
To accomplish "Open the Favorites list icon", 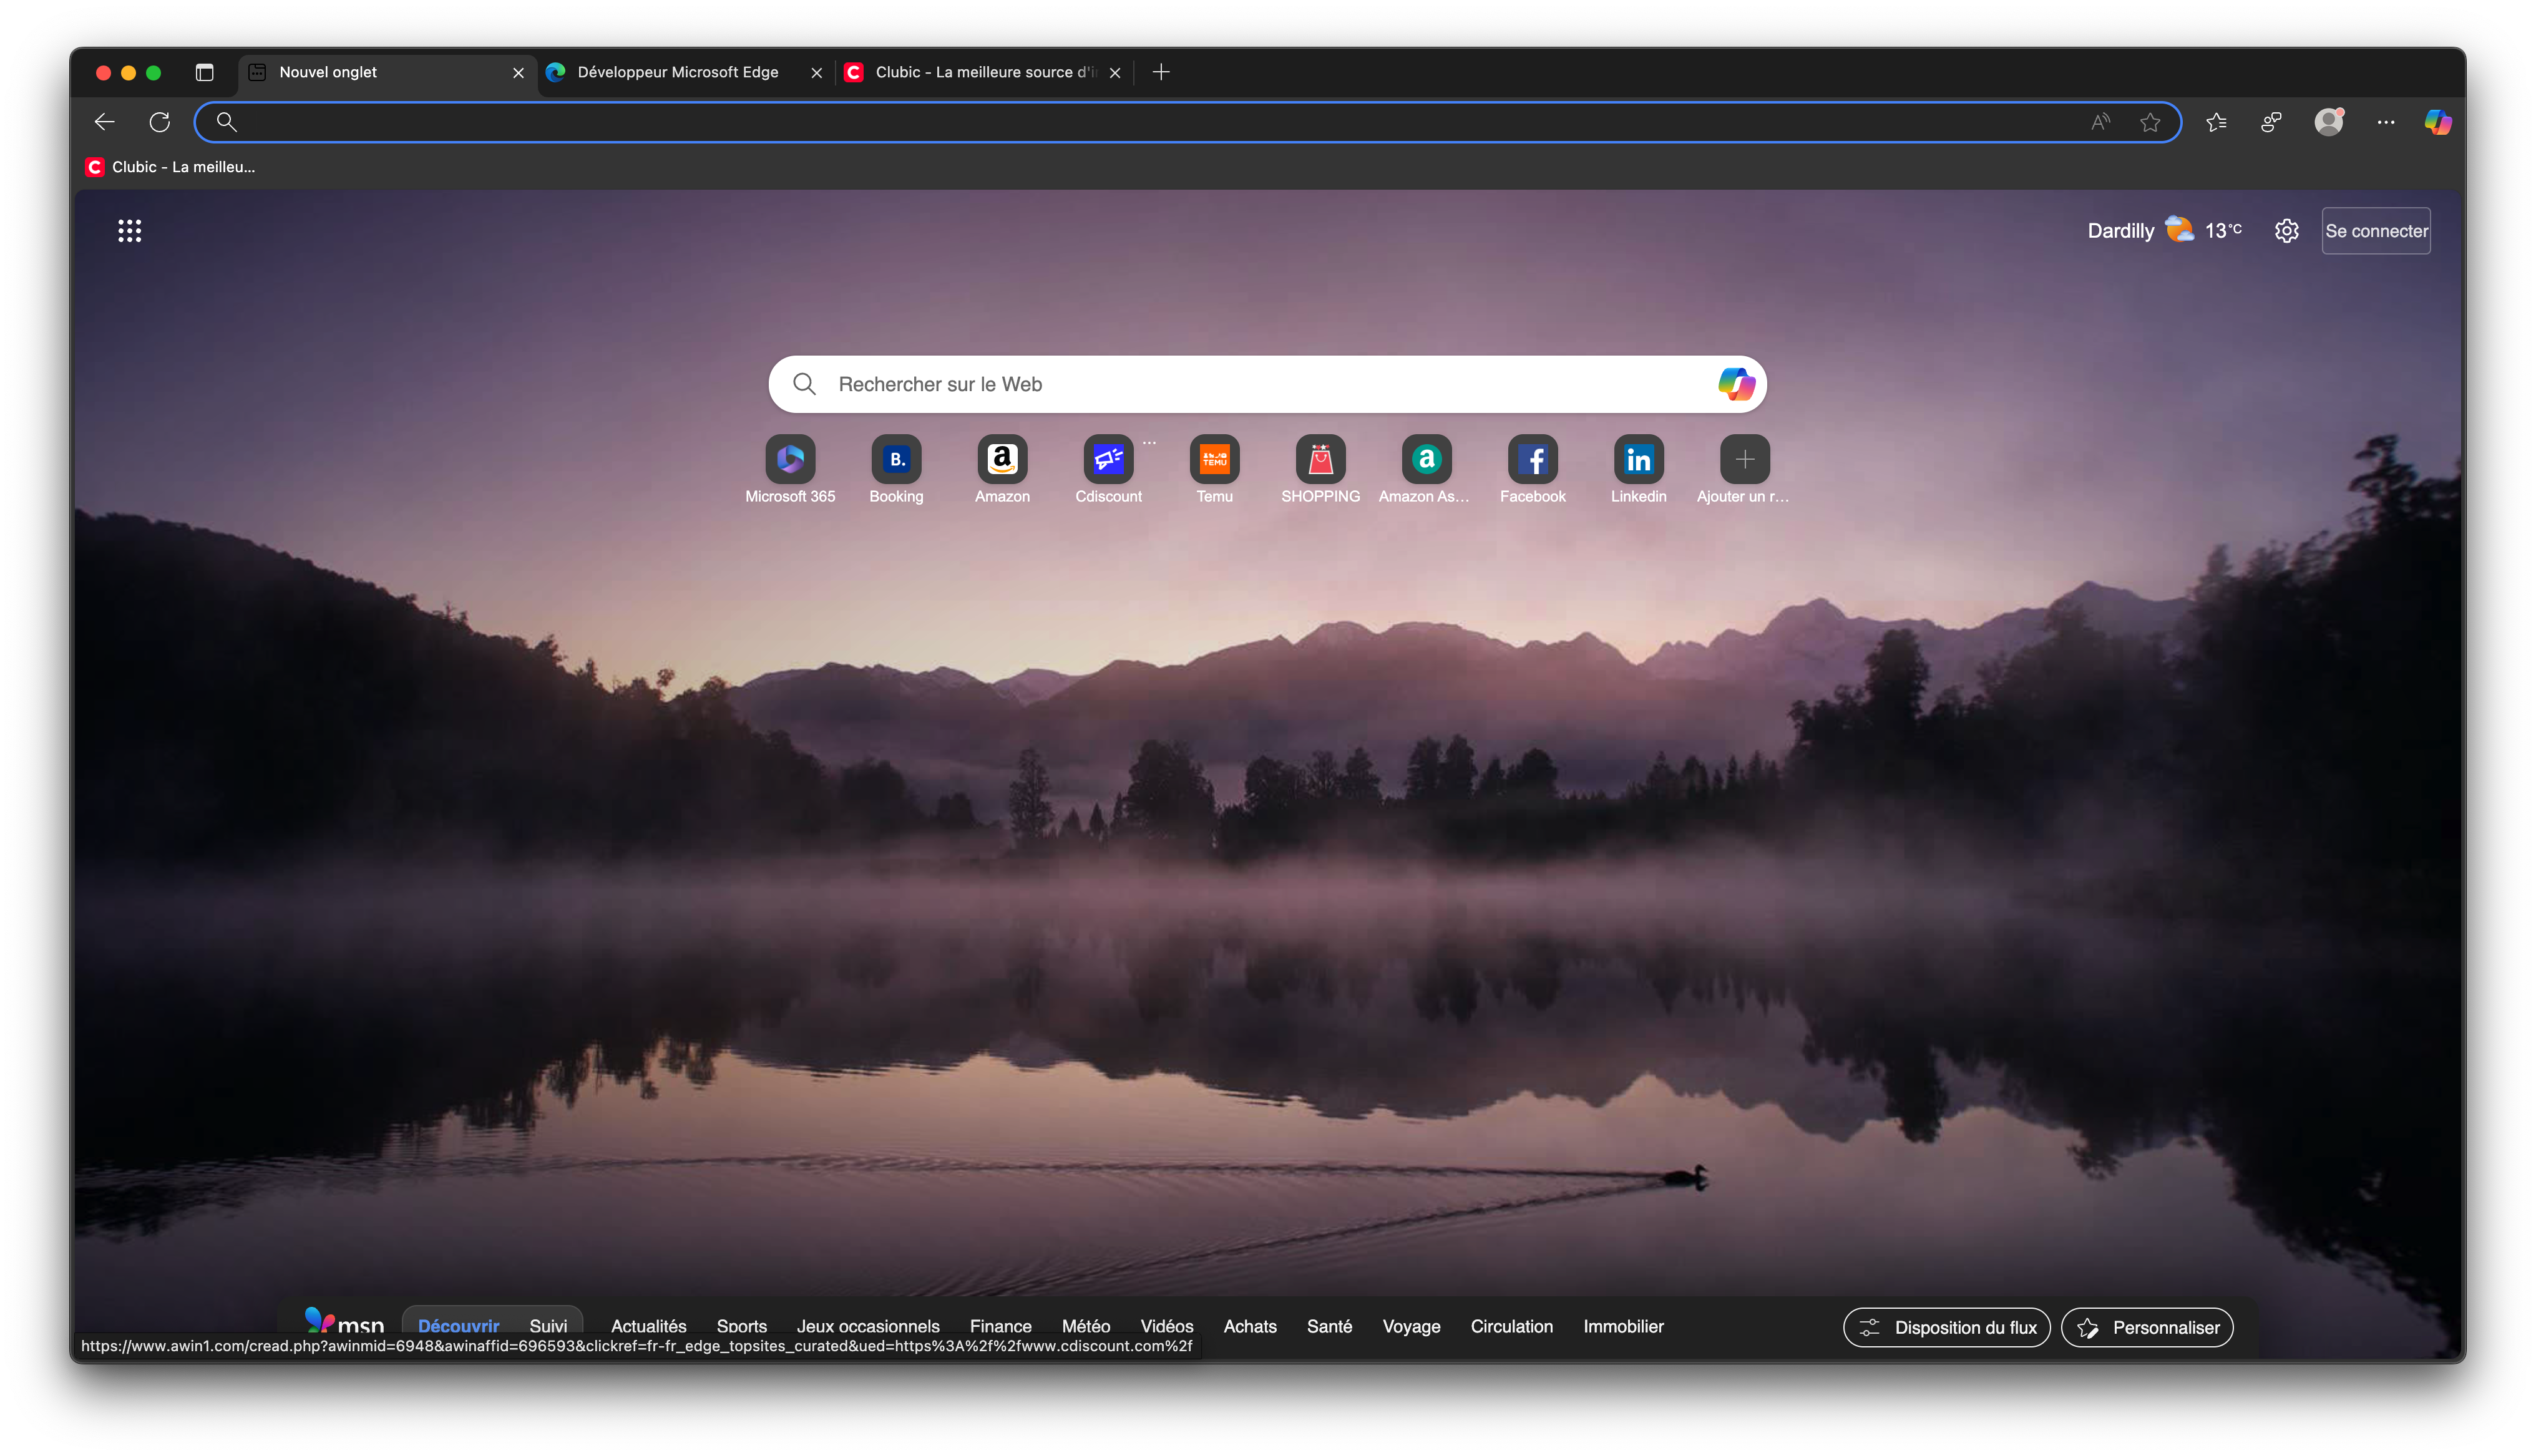I will point(2216,122).
